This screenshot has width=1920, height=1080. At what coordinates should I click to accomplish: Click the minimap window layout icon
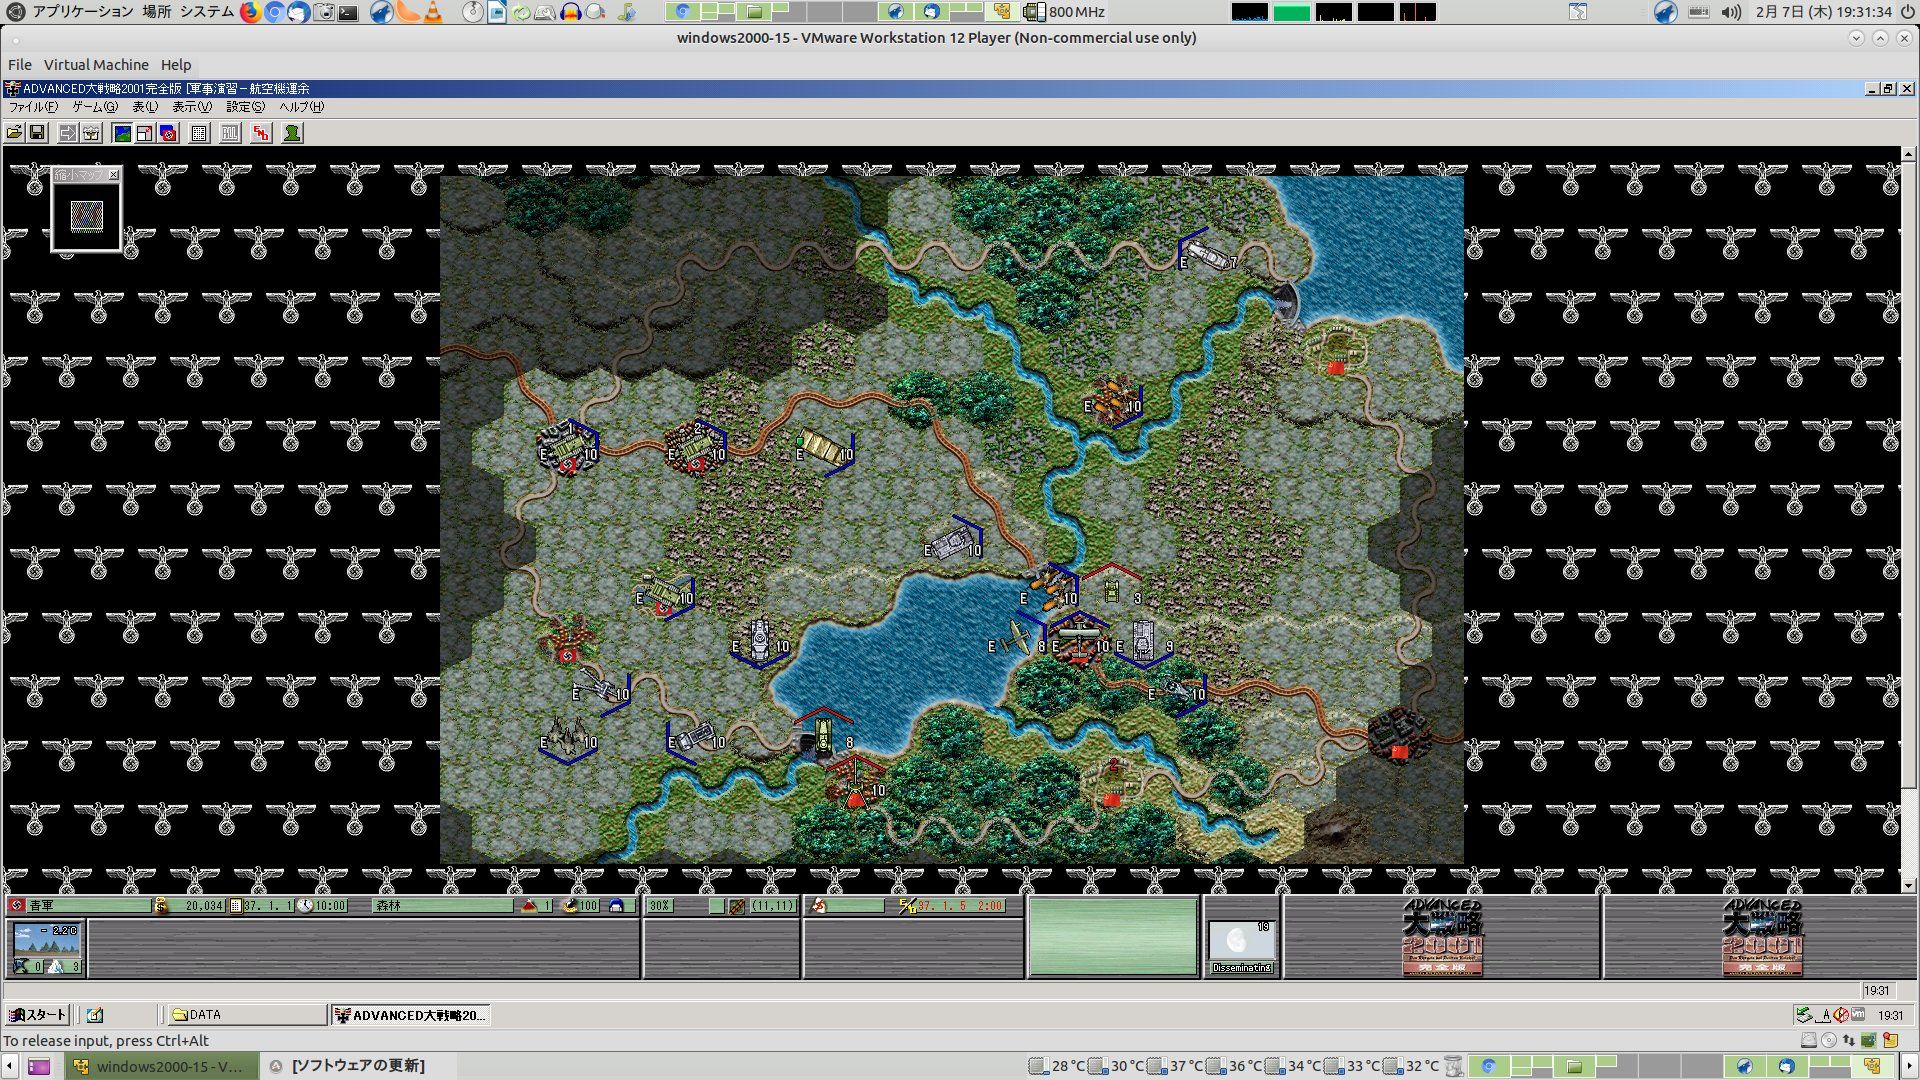[x=145, y=133]
